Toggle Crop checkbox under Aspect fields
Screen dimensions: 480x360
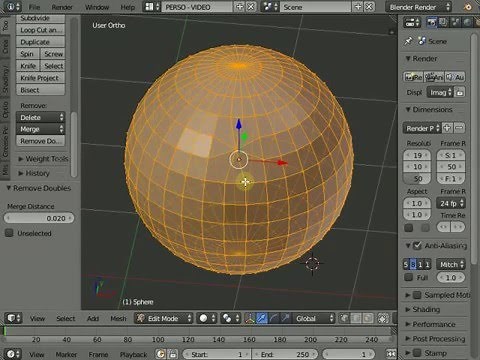425,228
